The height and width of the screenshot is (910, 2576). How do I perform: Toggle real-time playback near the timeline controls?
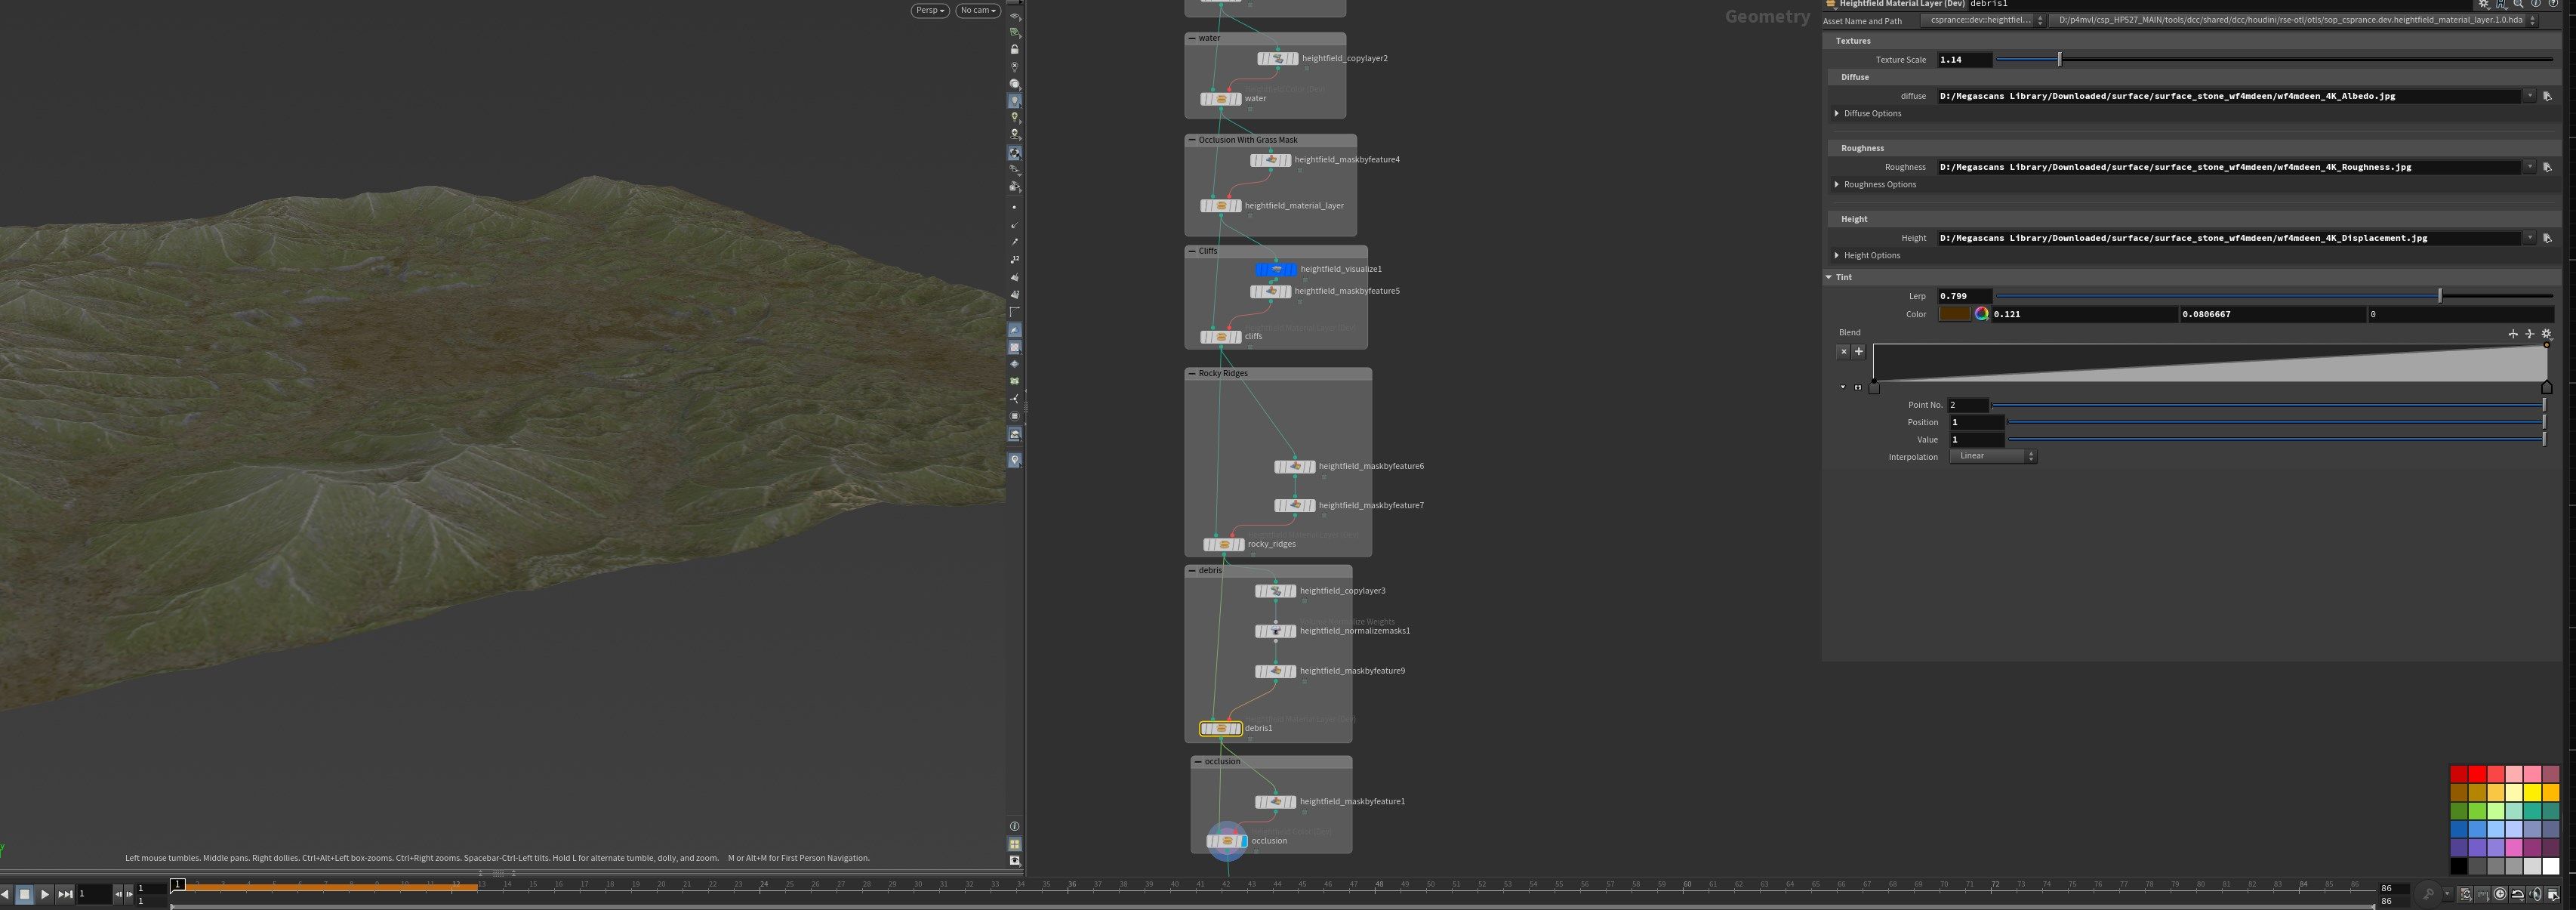tap(2500, 895)
